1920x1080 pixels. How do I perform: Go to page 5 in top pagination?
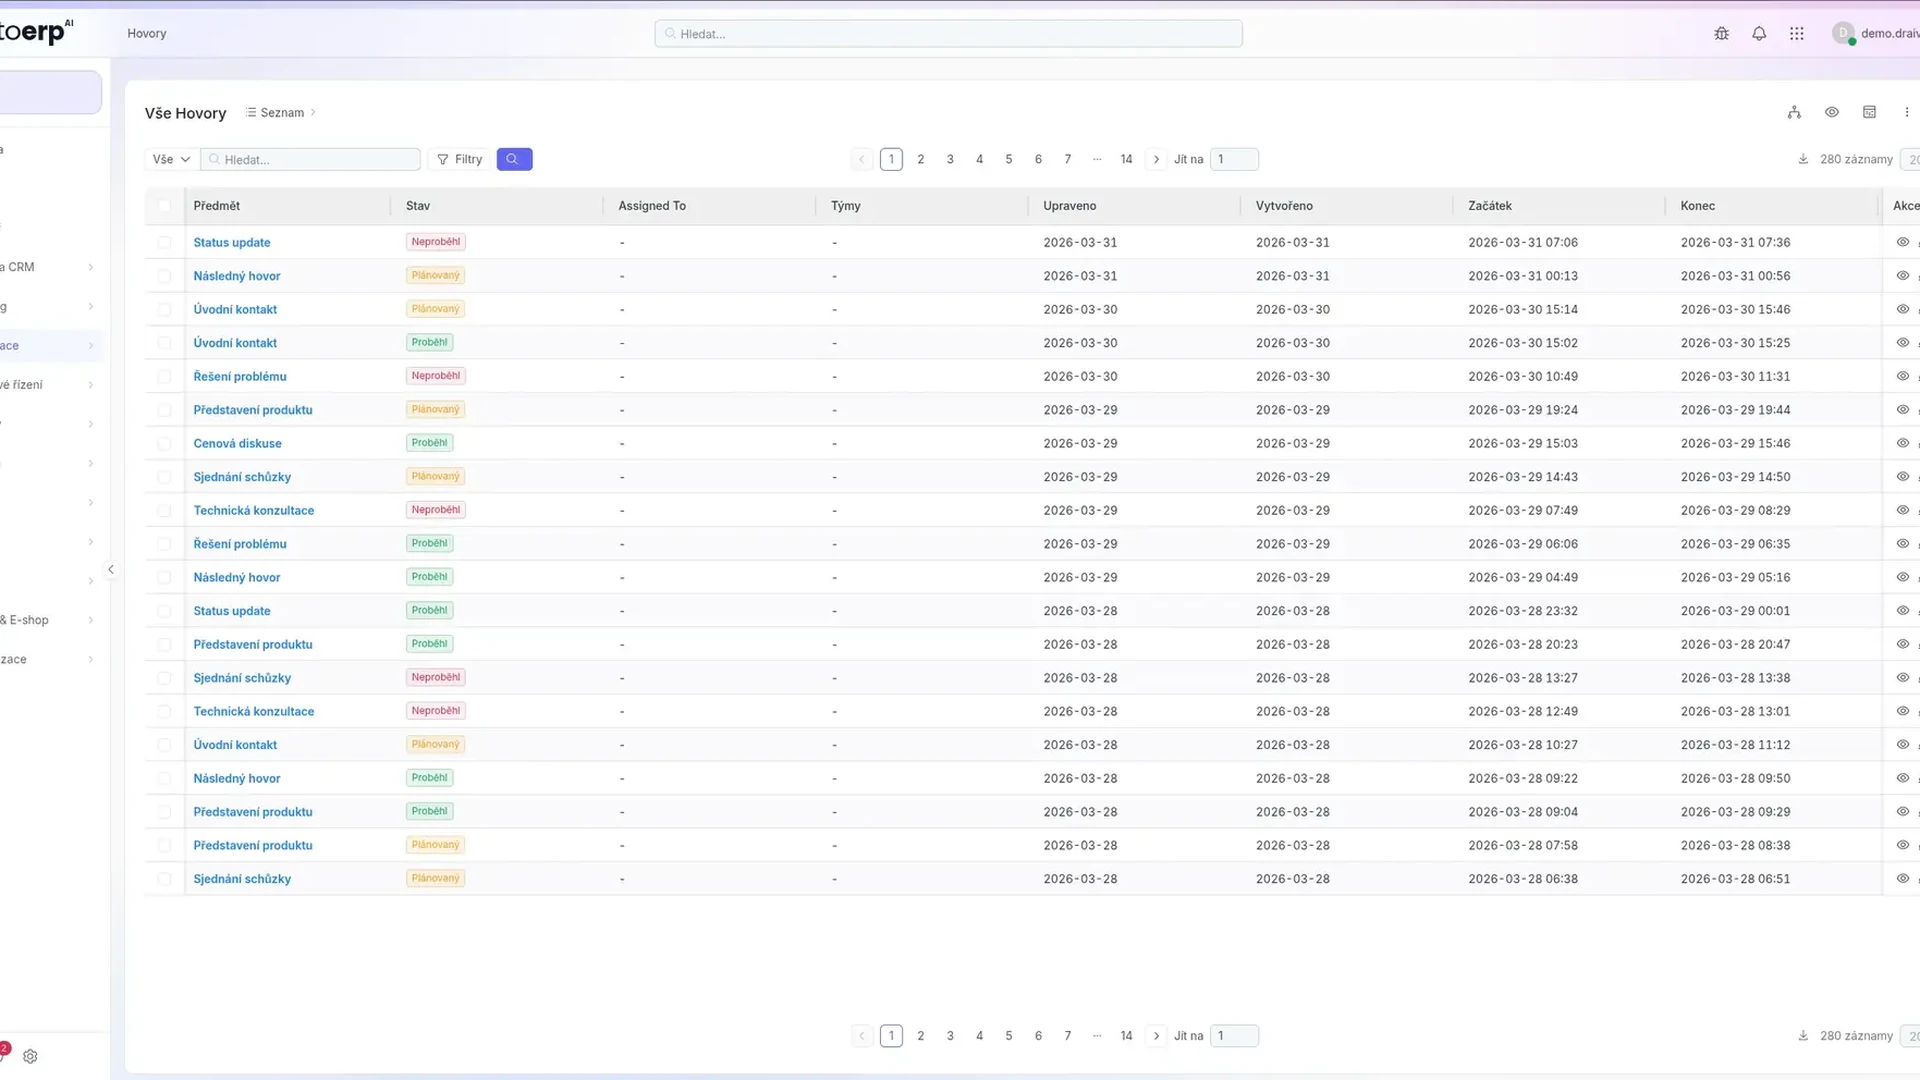tap(1009, 159)
